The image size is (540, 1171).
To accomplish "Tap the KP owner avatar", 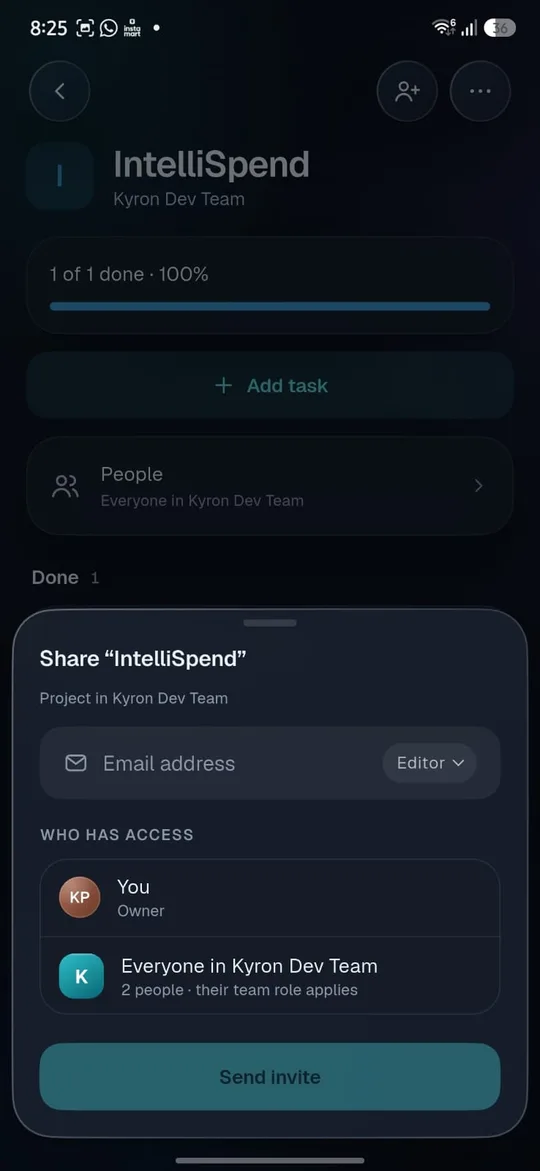I will coord(80,898).
